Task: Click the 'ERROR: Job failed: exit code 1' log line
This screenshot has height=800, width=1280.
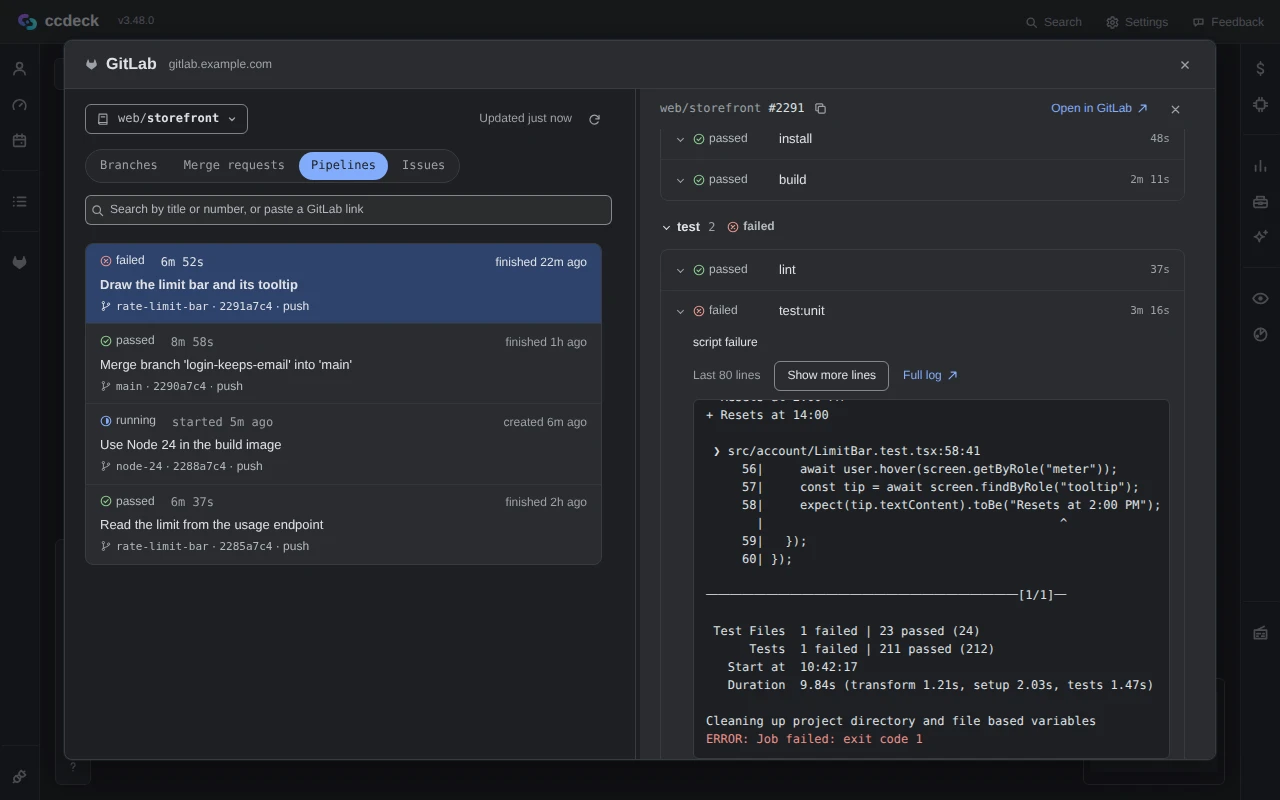Action: 814,739
